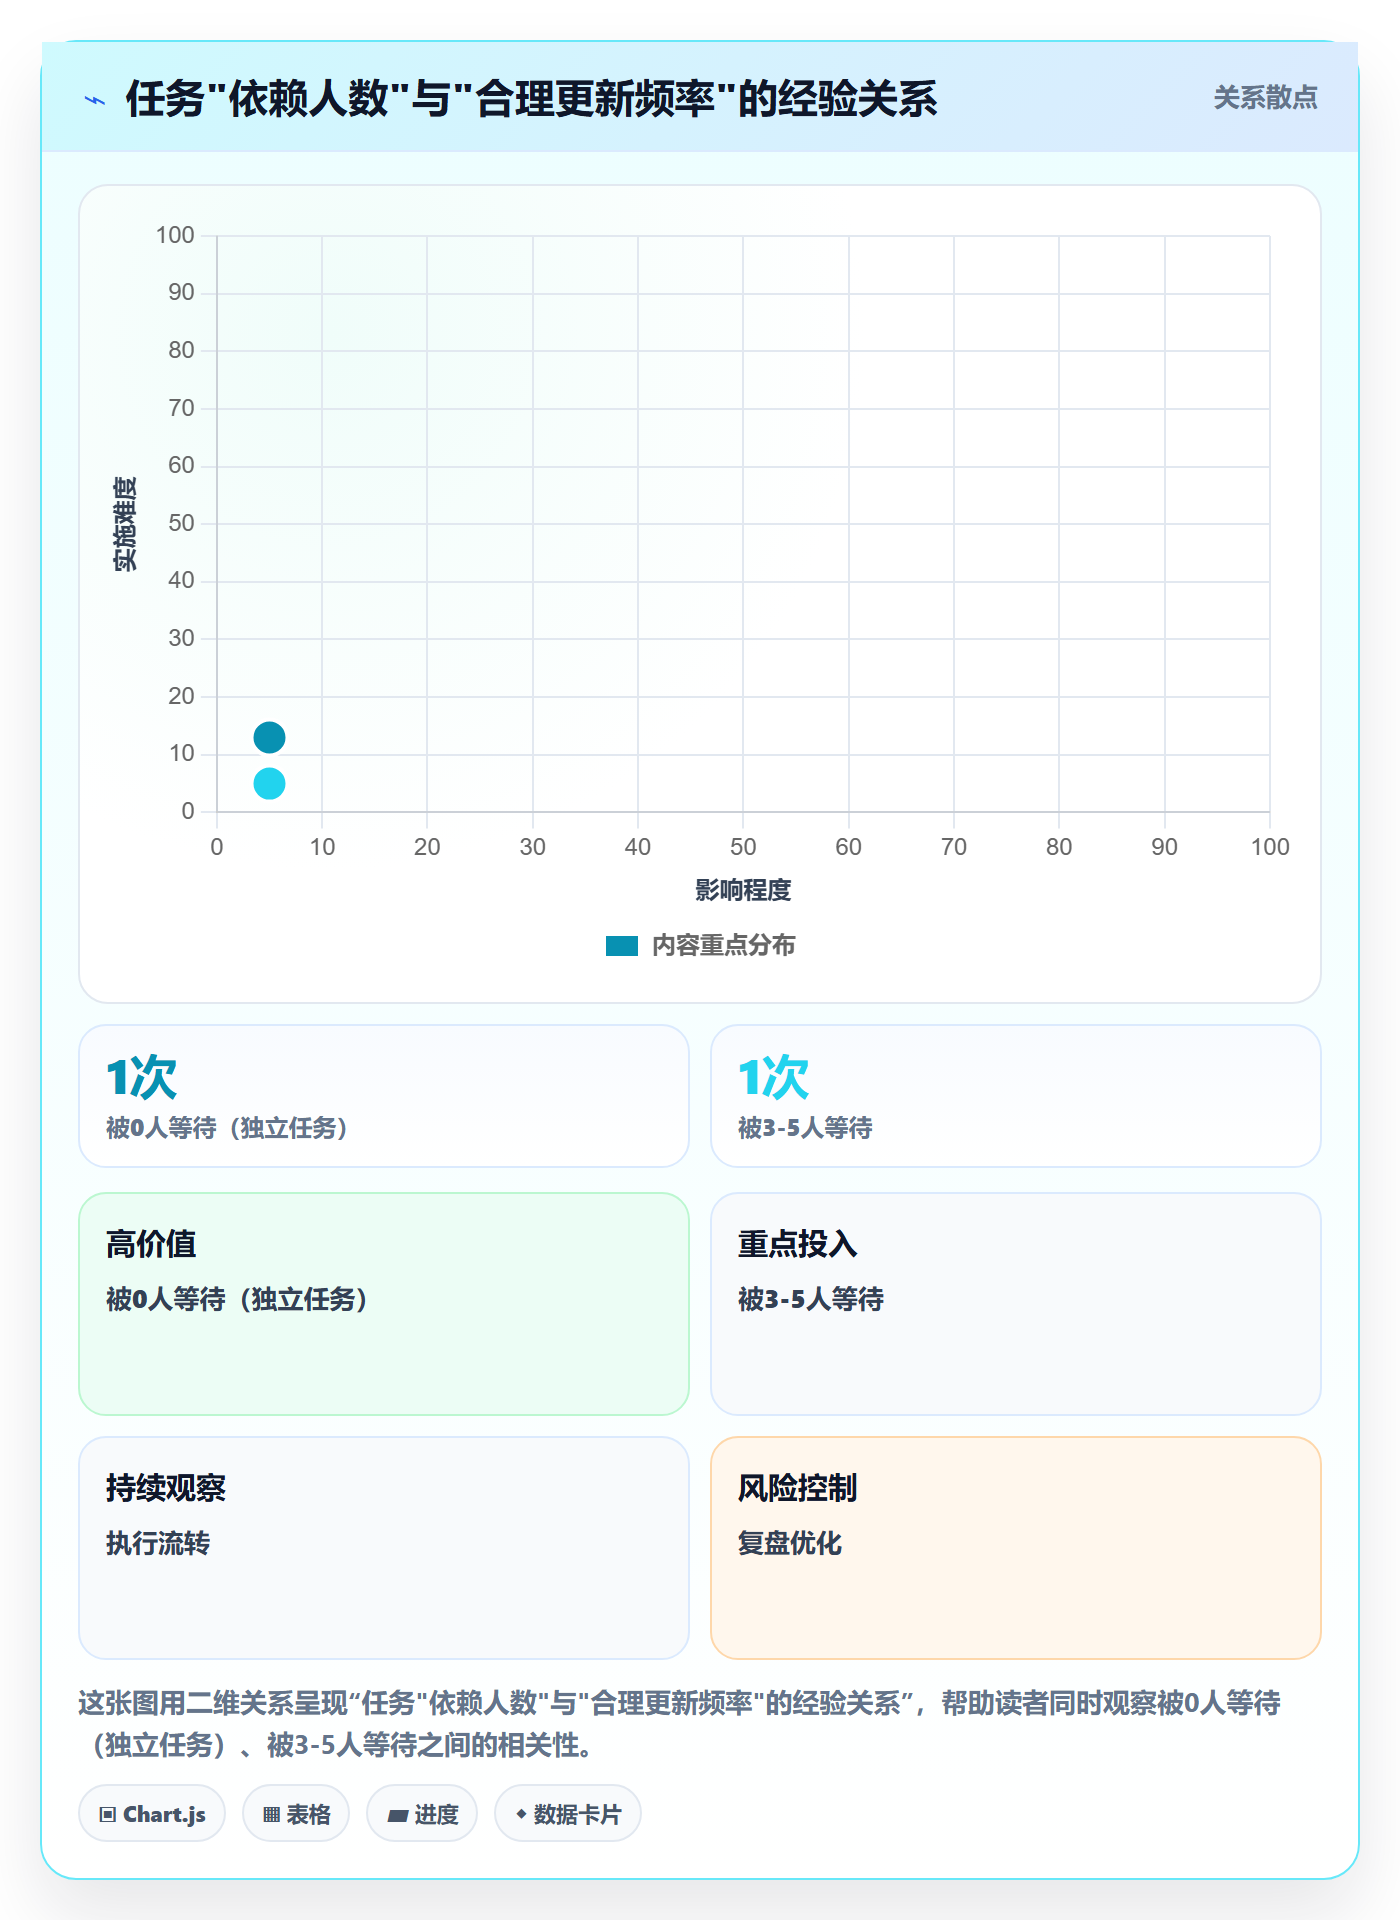Select the Chart.js tag chip
This screenshot has height=1920, width=1400.
tap(152, 1814)
